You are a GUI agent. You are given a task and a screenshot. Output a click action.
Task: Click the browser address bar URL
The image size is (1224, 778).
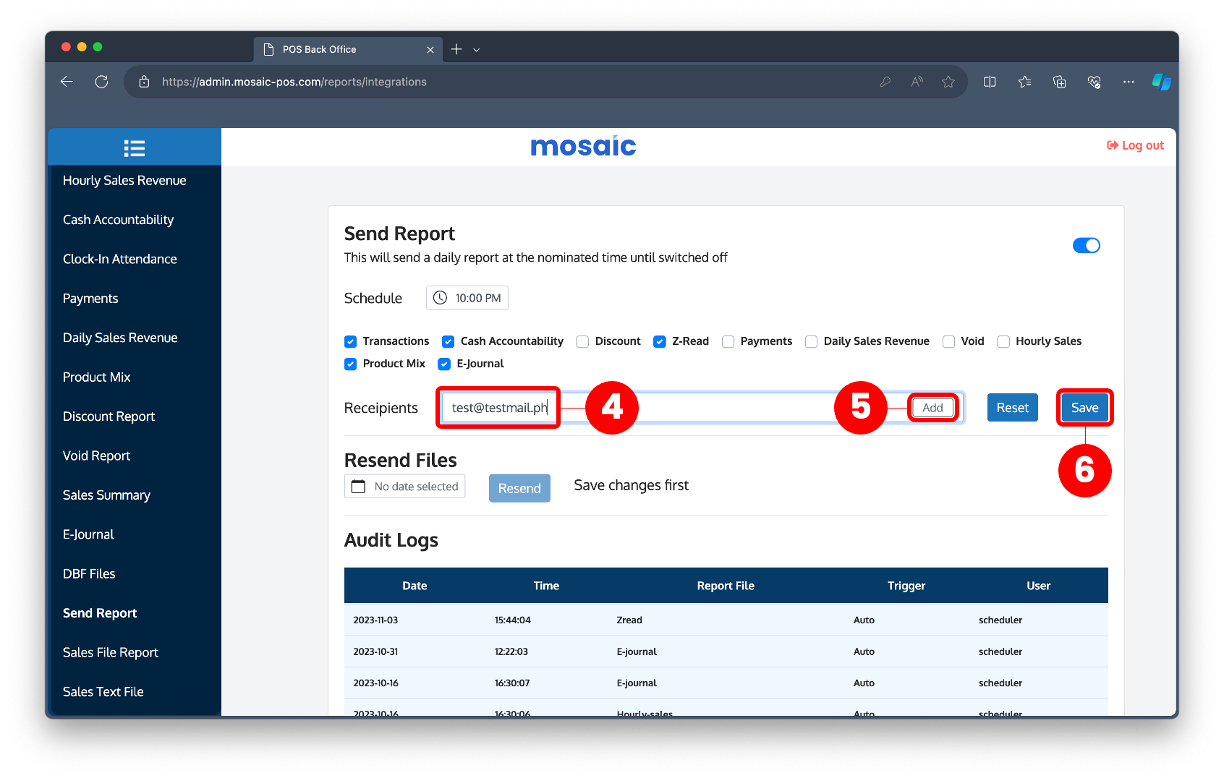tap(294, 82)
